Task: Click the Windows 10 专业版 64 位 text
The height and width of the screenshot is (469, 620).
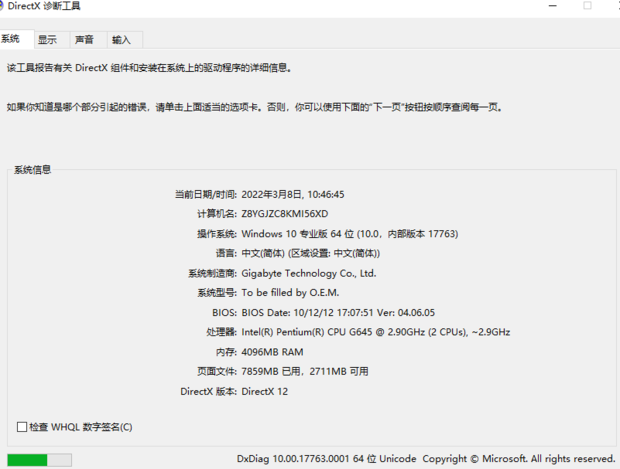Action: [298, 234]
